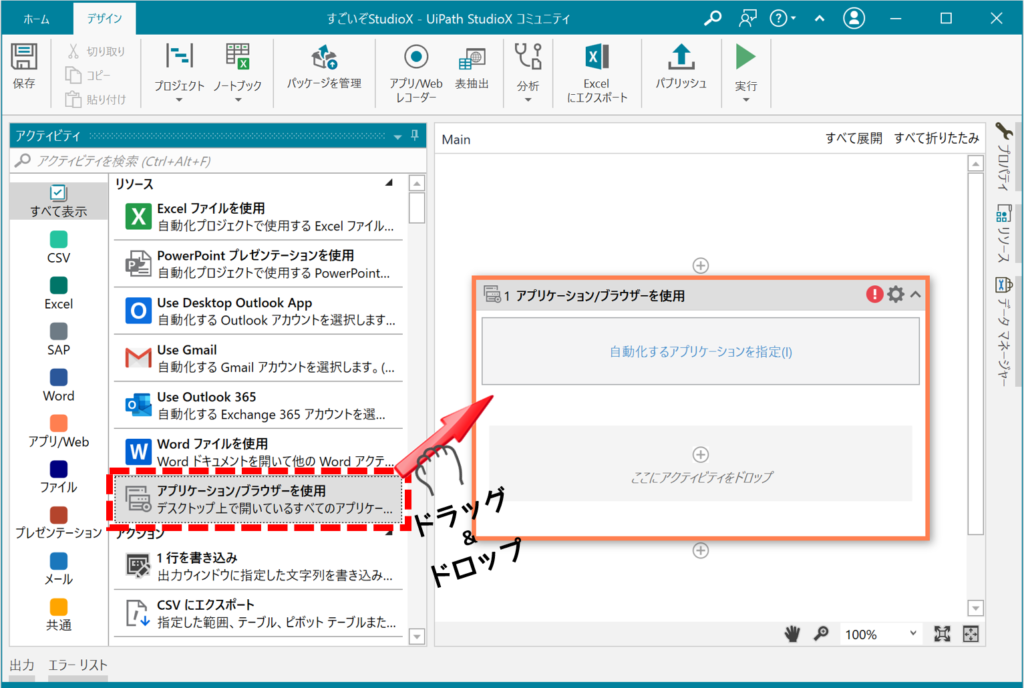Viewport: 1024px width, 688px height.
Task: Open the zoom 100% dropdown
Action: 881,634
